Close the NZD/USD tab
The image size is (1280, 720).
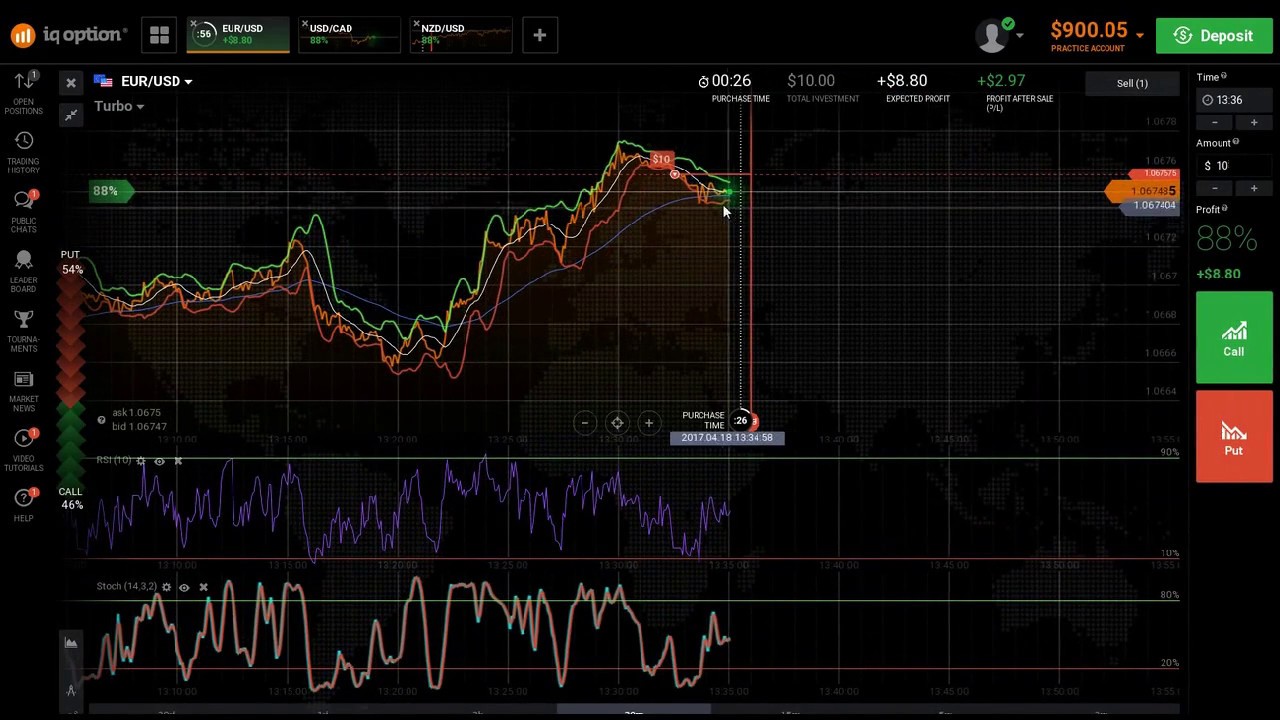(415, 23)
